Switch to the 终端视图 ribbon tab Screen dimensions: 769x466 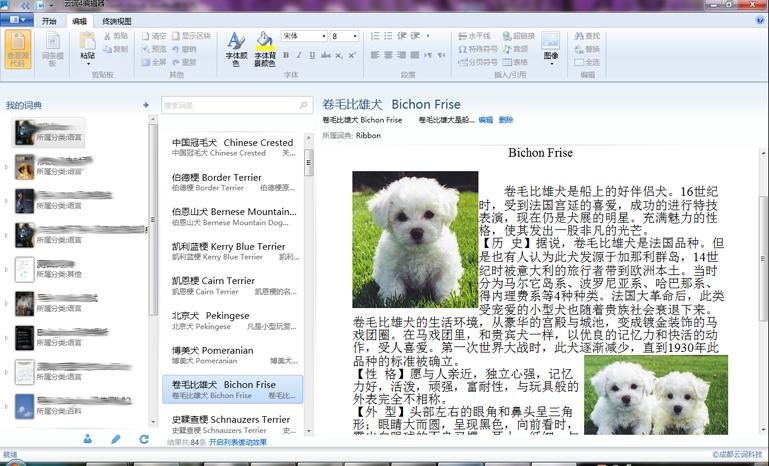[x=117, y=20]
